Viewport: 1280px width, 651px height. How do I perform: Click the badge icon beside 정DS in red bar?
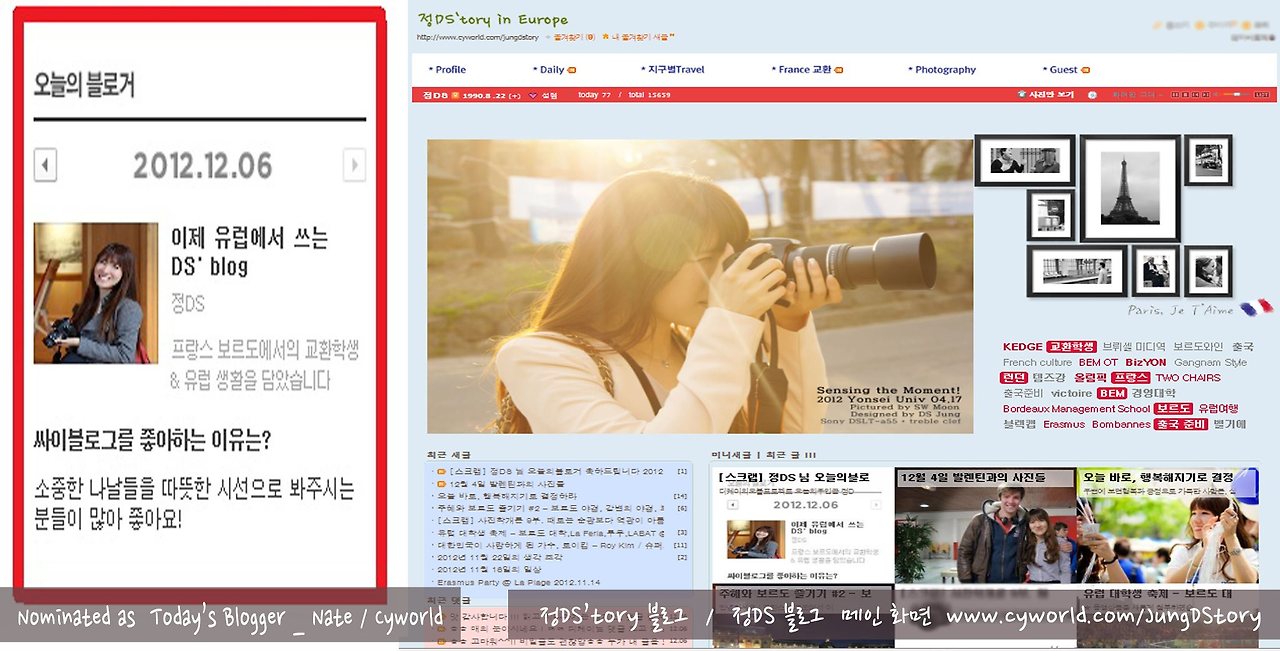pos(455,95)
